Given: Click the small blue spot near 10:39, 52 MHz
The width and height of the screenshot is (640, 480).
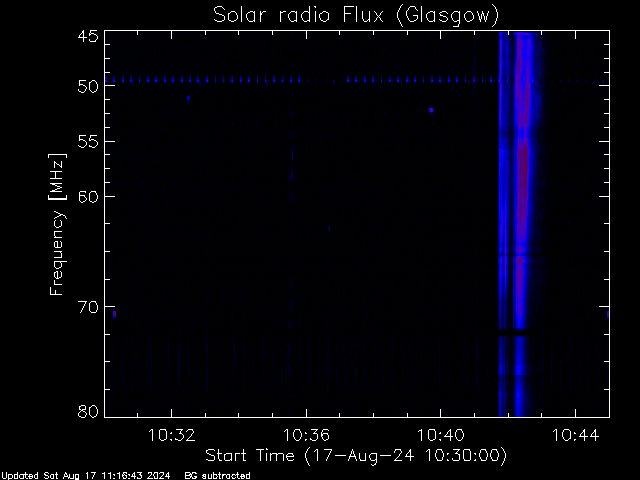Looking at the screenshot, I should tap(431, 110).
